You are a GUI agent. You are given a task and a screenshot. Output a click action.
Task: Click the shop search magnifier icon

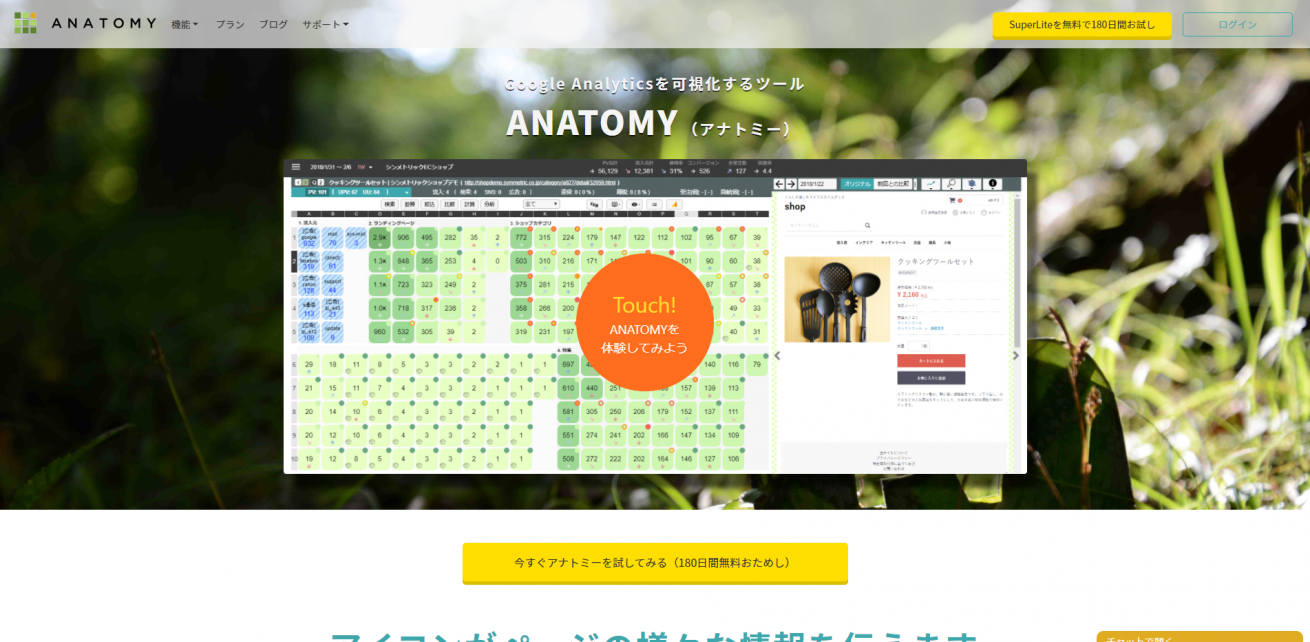click(868, 225)
